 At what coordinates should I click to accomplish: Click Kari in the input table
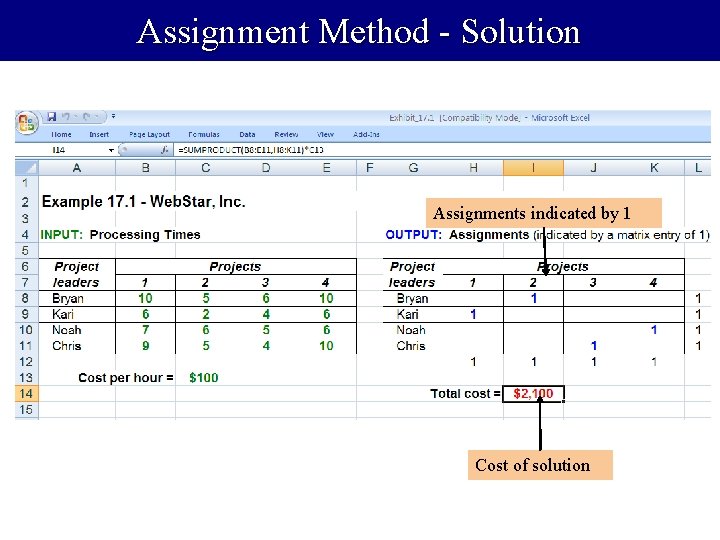pyautogui.click(x=62, y=314)
